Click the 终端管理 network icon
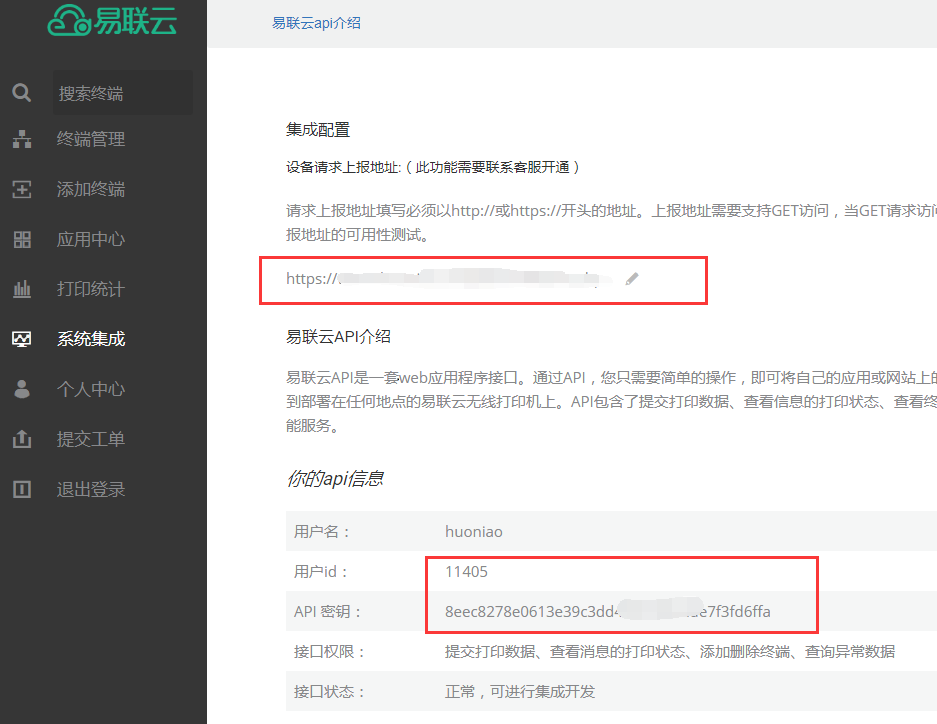 click(x=22, y=139)
